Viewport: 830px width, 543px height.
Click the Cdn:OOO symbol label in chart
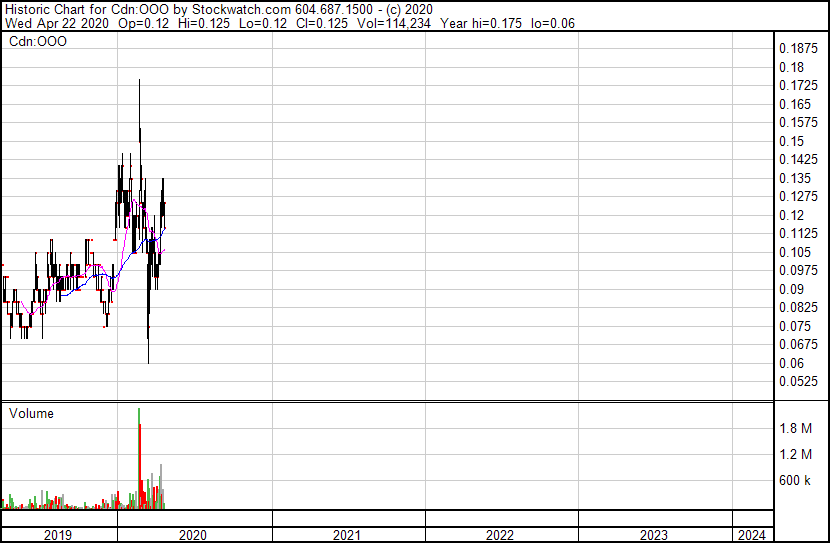[x=36, y=42]
